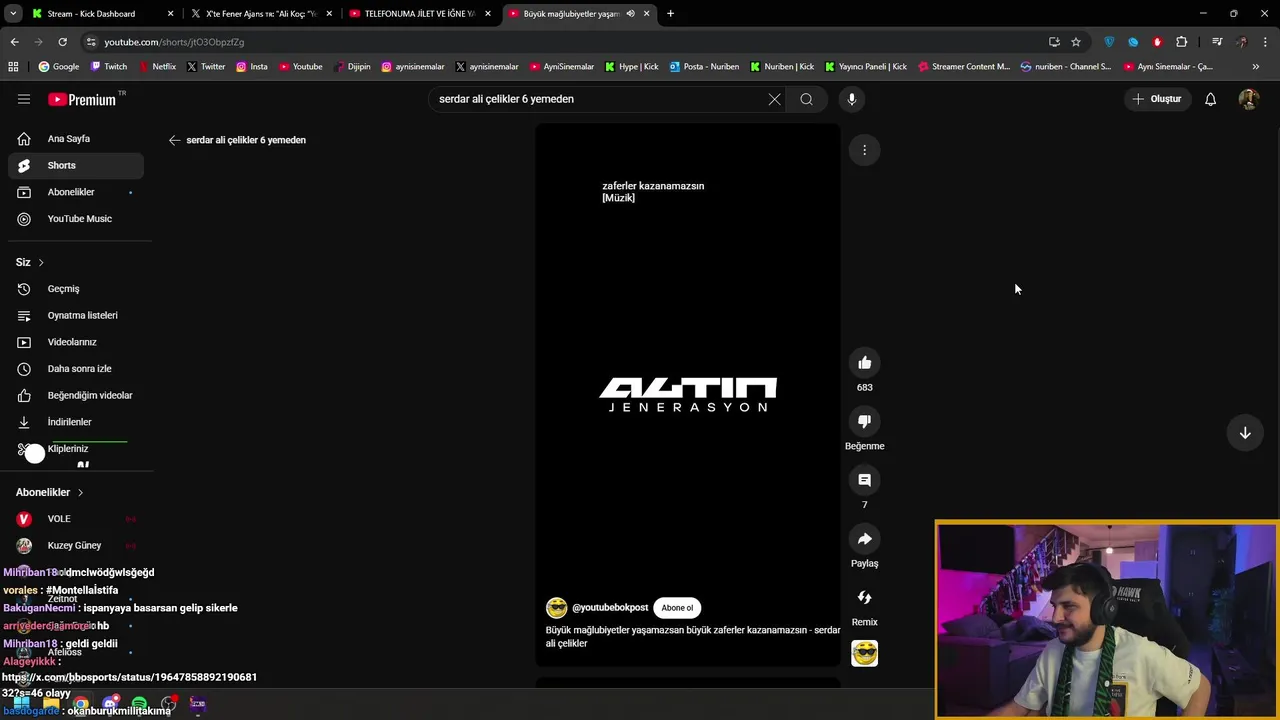Image resolution: width=1280 pixels, height=720 pixels.
Task: Show more bookmarks with the double chevron
Action: (1256, 67)
